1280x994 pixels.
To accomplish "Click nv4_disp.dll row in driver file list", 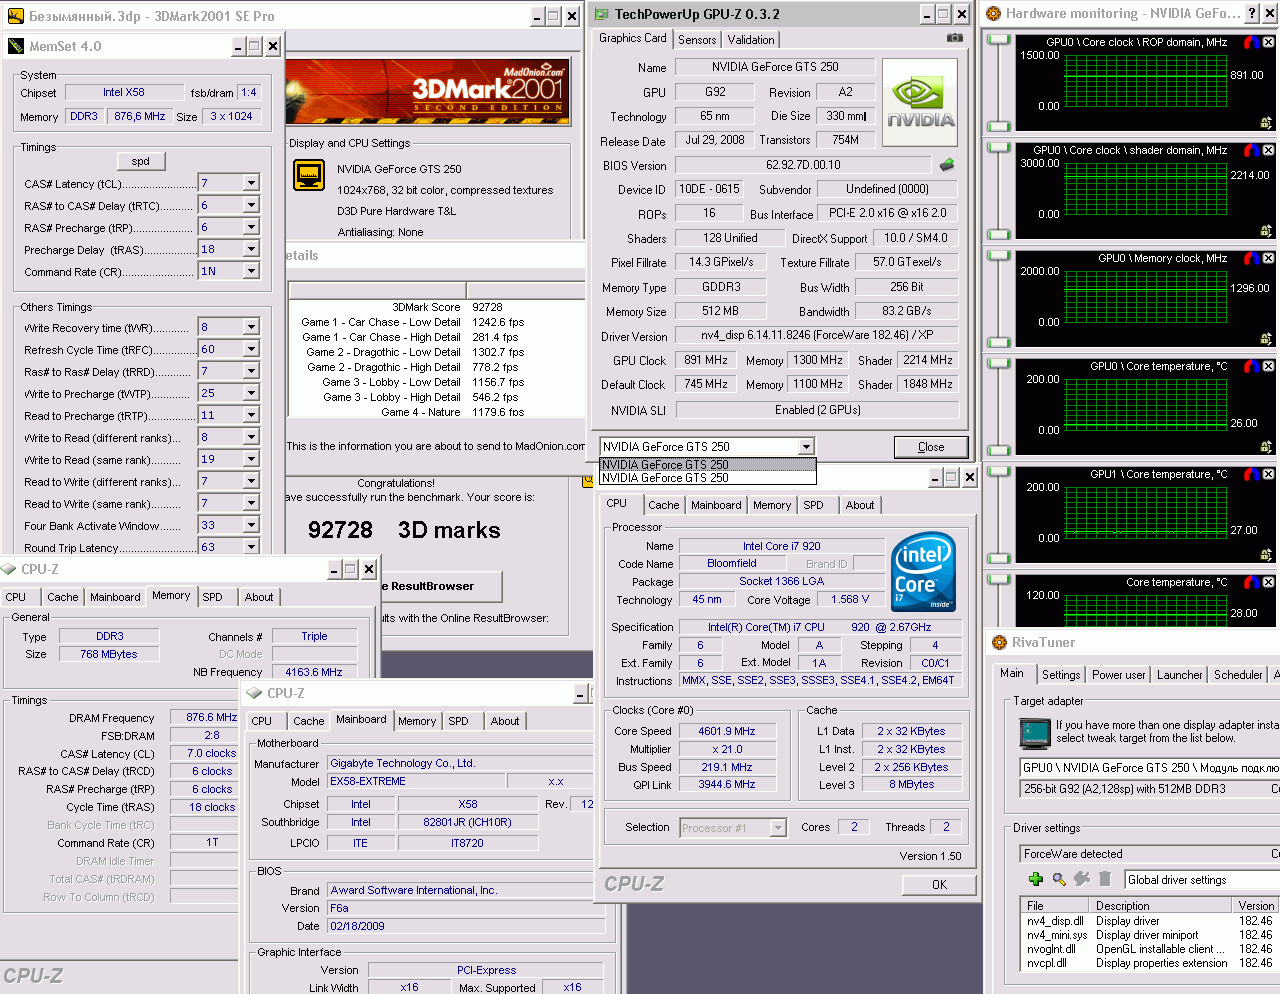I will (x=1150, y=921).
